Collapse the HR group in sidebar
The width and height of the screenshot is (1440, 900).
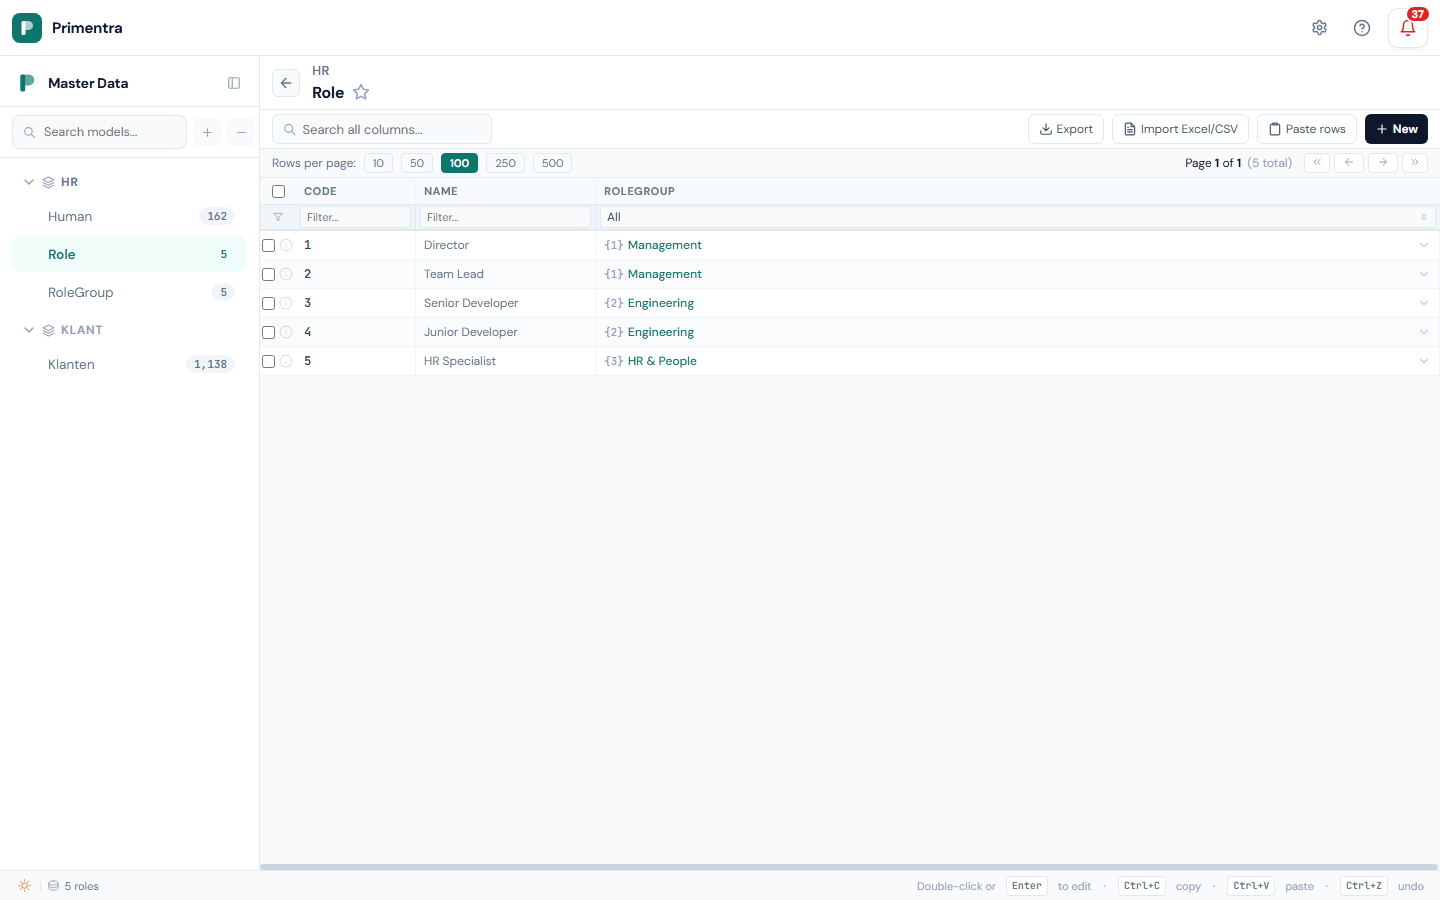(x=29, y=182)
